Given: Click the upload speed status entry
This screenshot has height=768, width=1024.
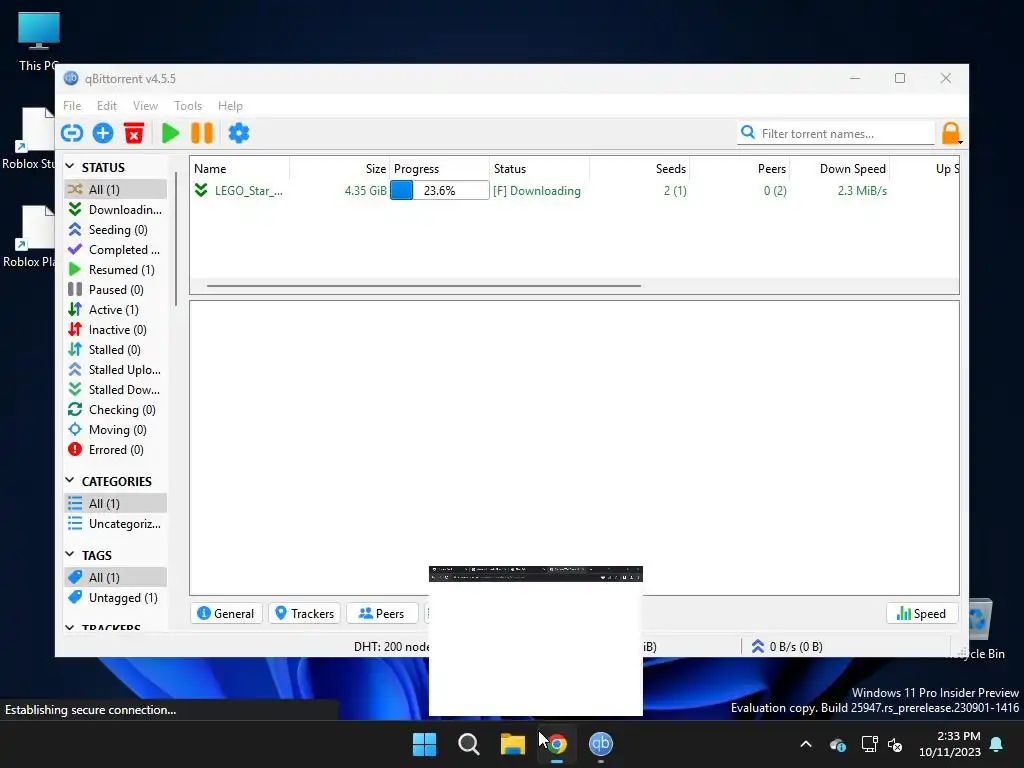Looking at the screenshot, I should pyautogui.click(x=786, y=647).
